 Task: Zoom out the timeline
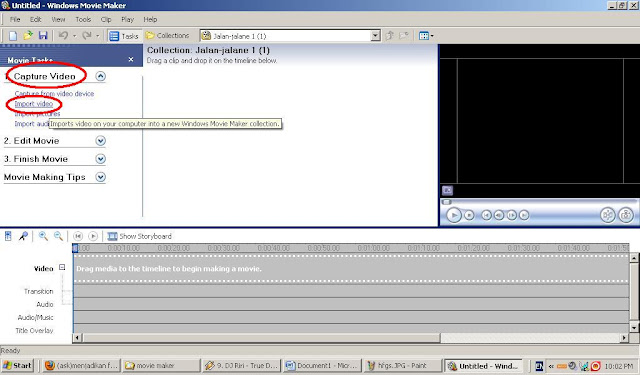(58, 236)
